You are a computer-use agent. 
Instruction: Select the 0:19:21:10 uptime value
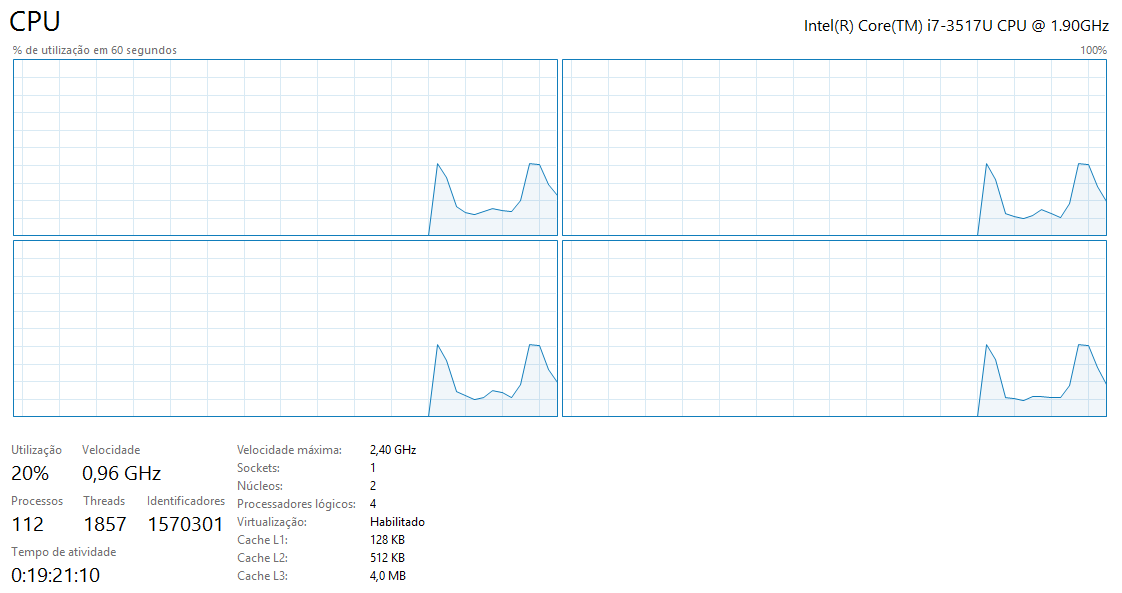point(55,575)
